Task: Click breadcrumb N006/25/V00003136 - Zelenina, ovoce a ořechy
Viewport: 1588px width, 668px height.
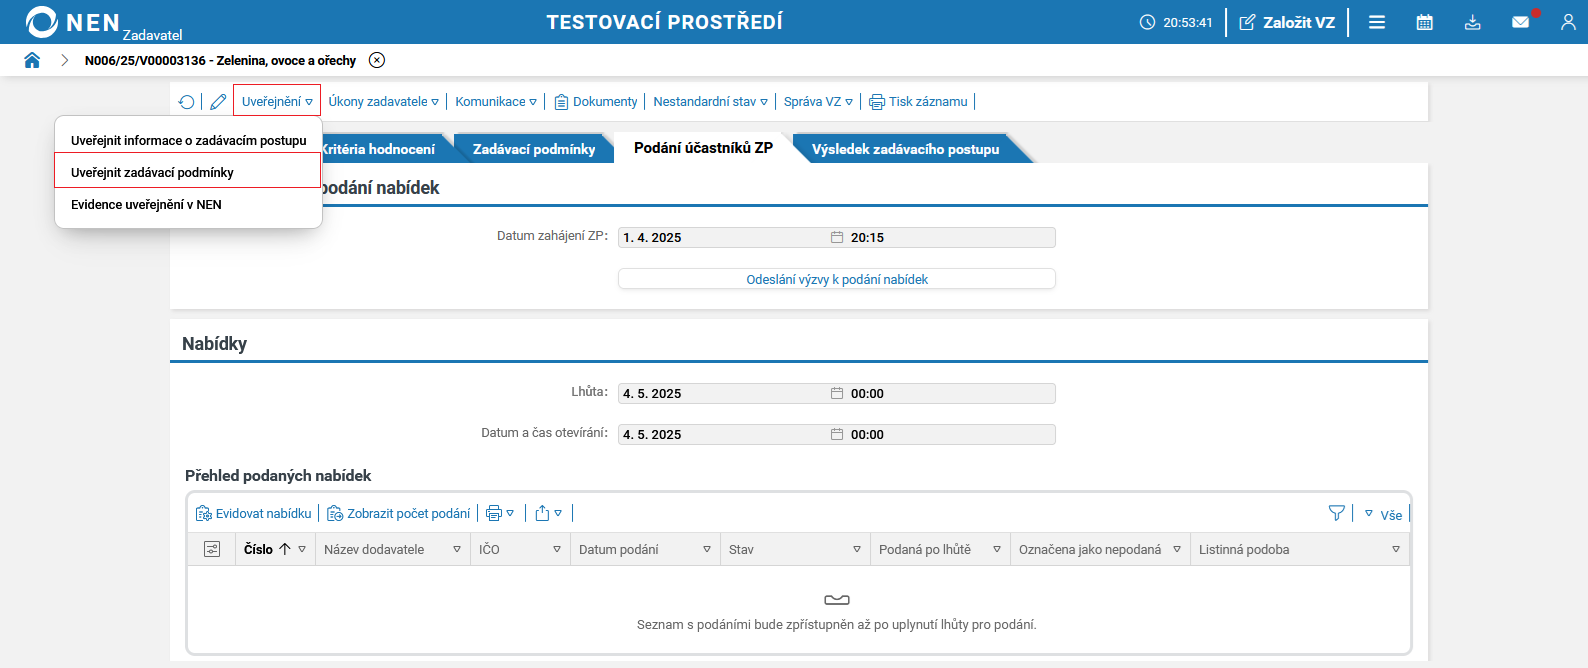Action: tap(220, 60)
